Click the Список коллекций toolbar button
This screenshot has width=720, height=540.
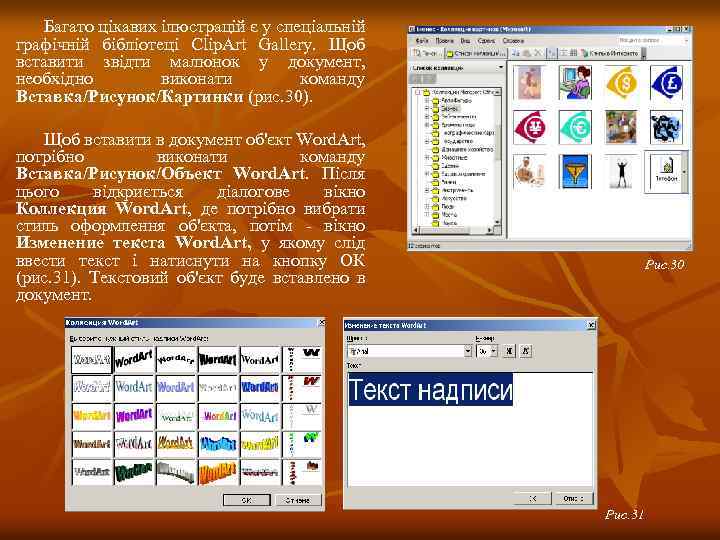[476, 53]
